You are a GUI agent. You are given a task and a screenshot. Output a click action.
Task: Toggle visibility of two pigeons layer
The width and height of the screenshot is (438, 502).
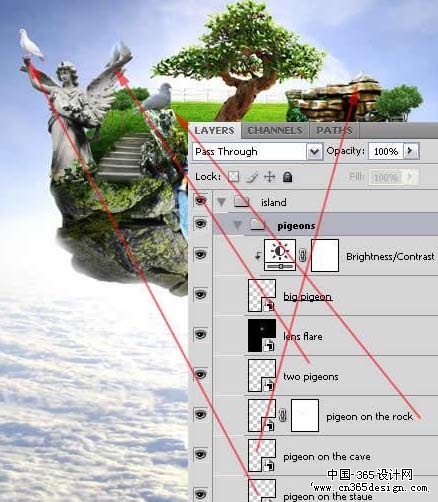[x=200, y=374]
